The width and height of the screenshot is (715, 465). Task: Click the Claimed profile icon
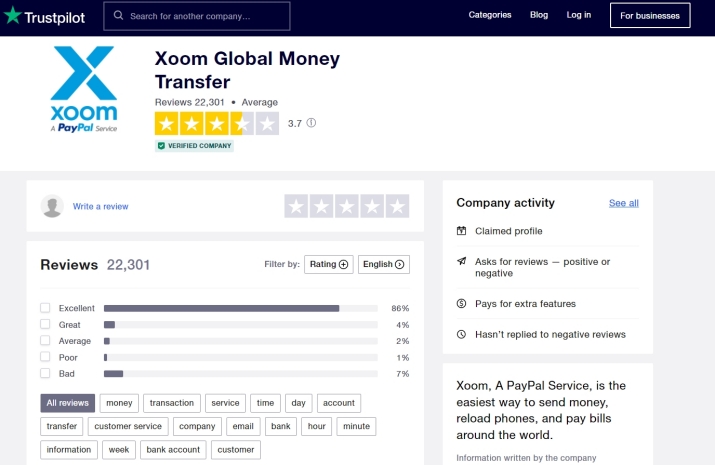pos(461,231)
